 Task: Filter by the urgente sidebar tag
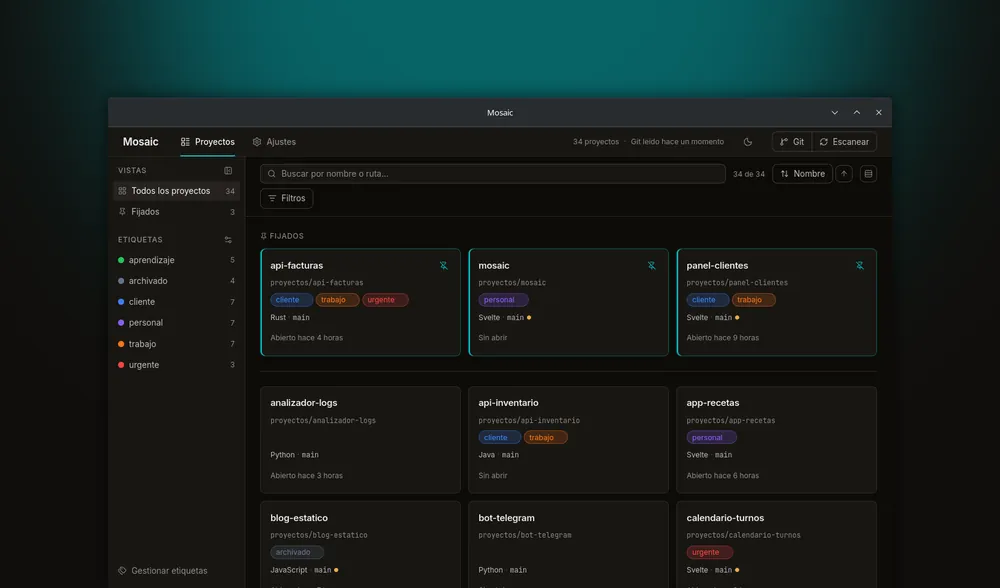tap(177, 365)
